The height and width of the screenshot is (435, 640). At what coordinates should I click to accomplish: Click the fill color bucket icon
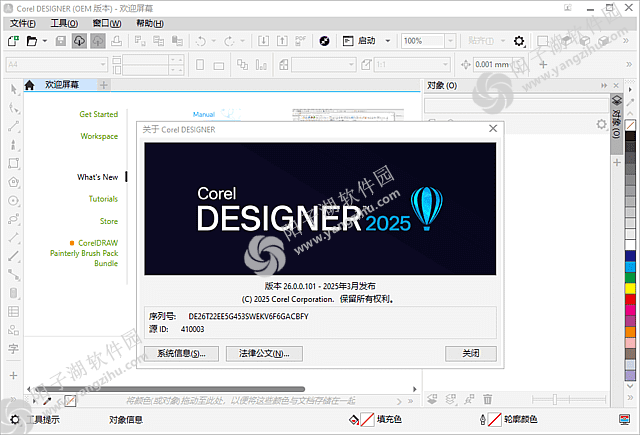(354, 419)
